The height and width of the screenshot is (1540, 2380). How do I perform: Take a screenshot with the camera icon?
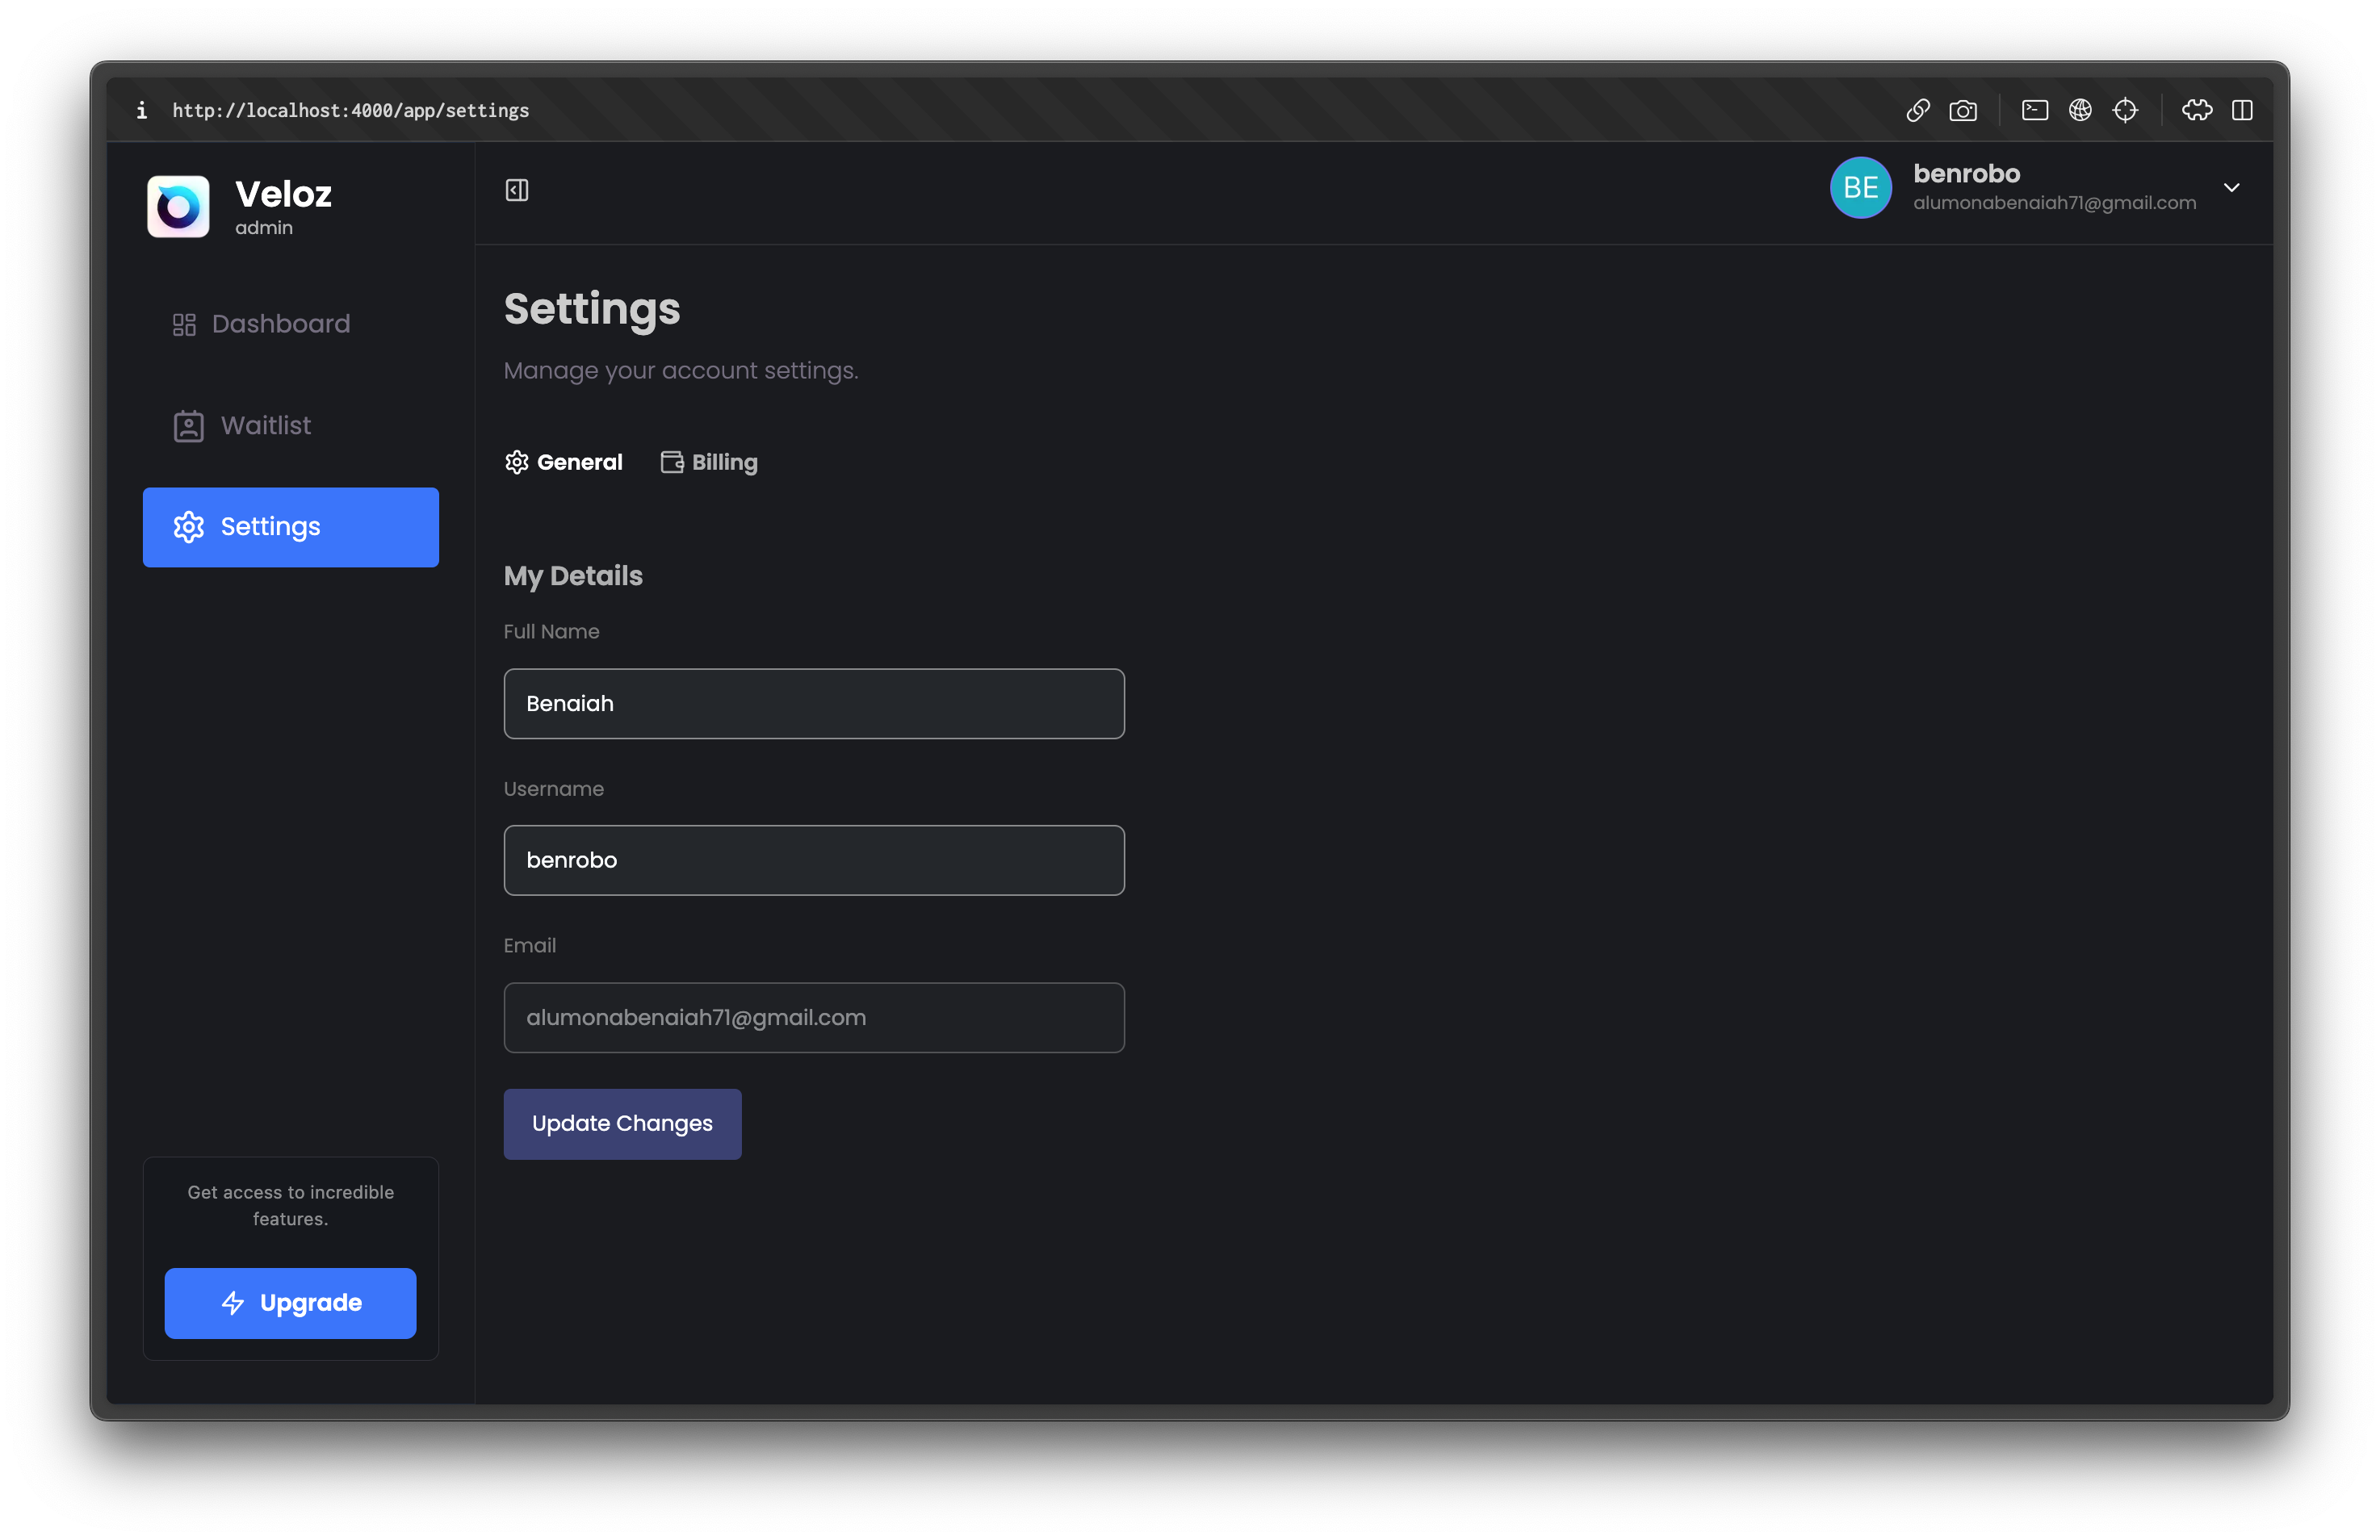click(x=1962, y=110)
